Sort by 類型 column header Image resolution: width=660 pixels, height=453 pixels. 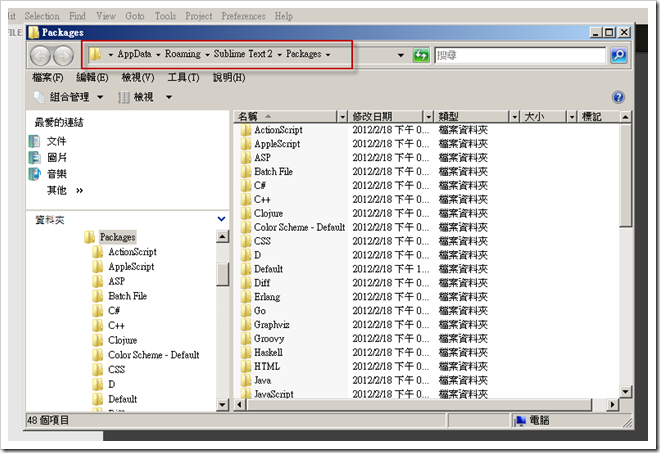coord(472,117)
